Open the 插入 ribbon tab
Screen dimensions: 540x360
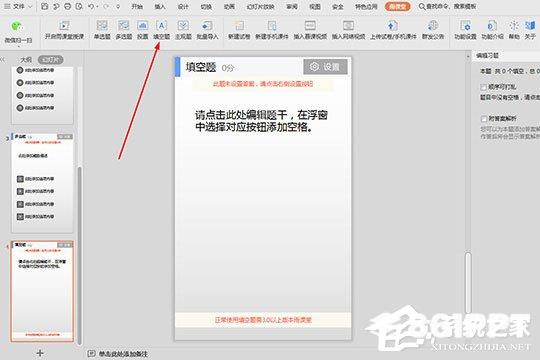click(160, 7)
